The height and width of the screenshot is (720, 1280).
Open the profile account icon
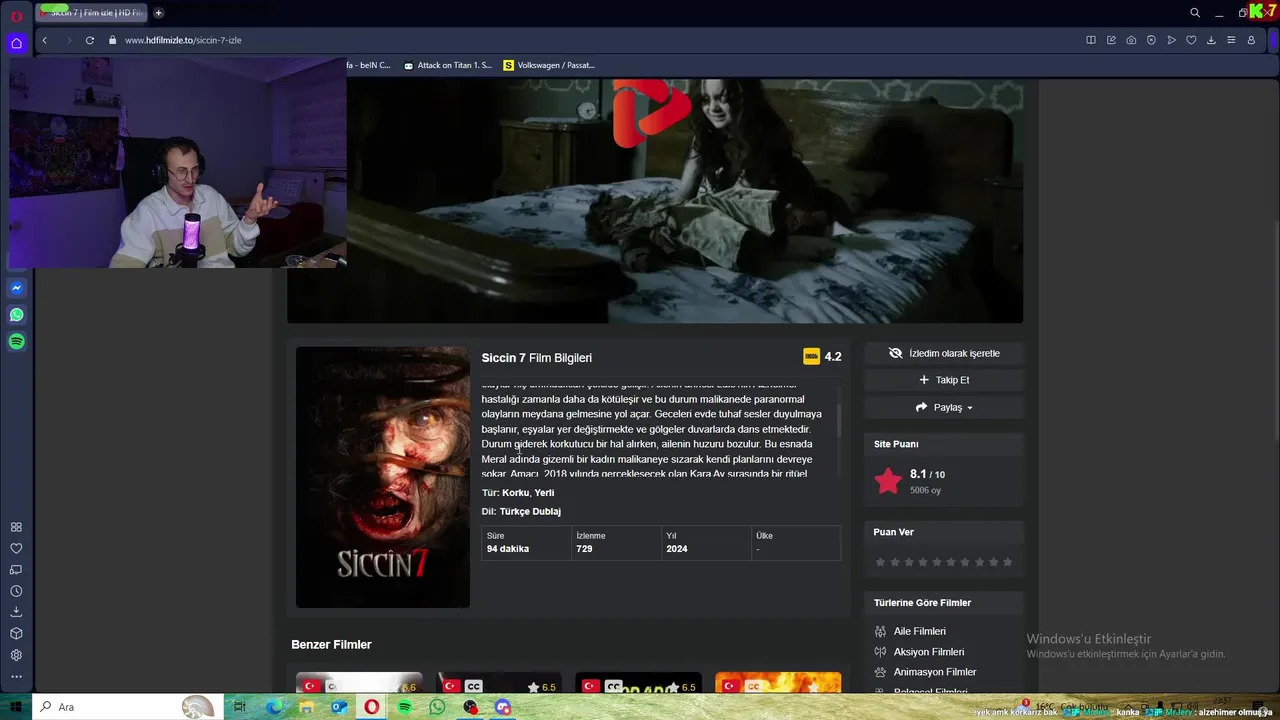[x=1251, y=40]
